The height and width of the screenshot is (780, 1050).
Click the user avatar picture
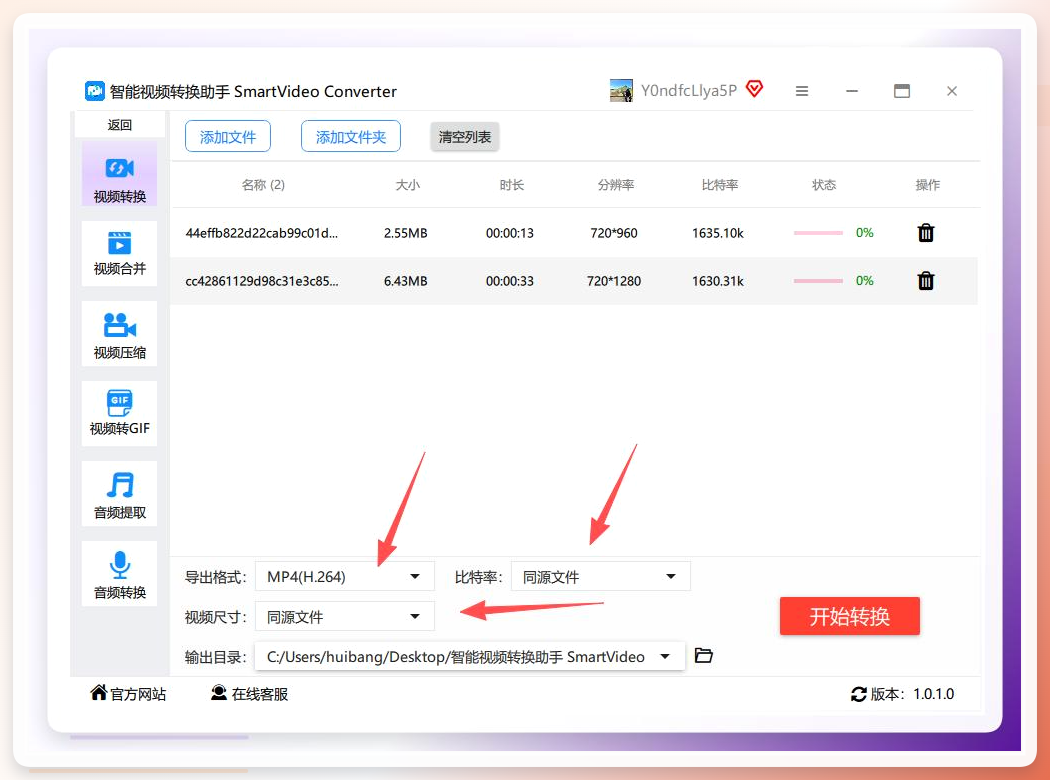(621, 90)
